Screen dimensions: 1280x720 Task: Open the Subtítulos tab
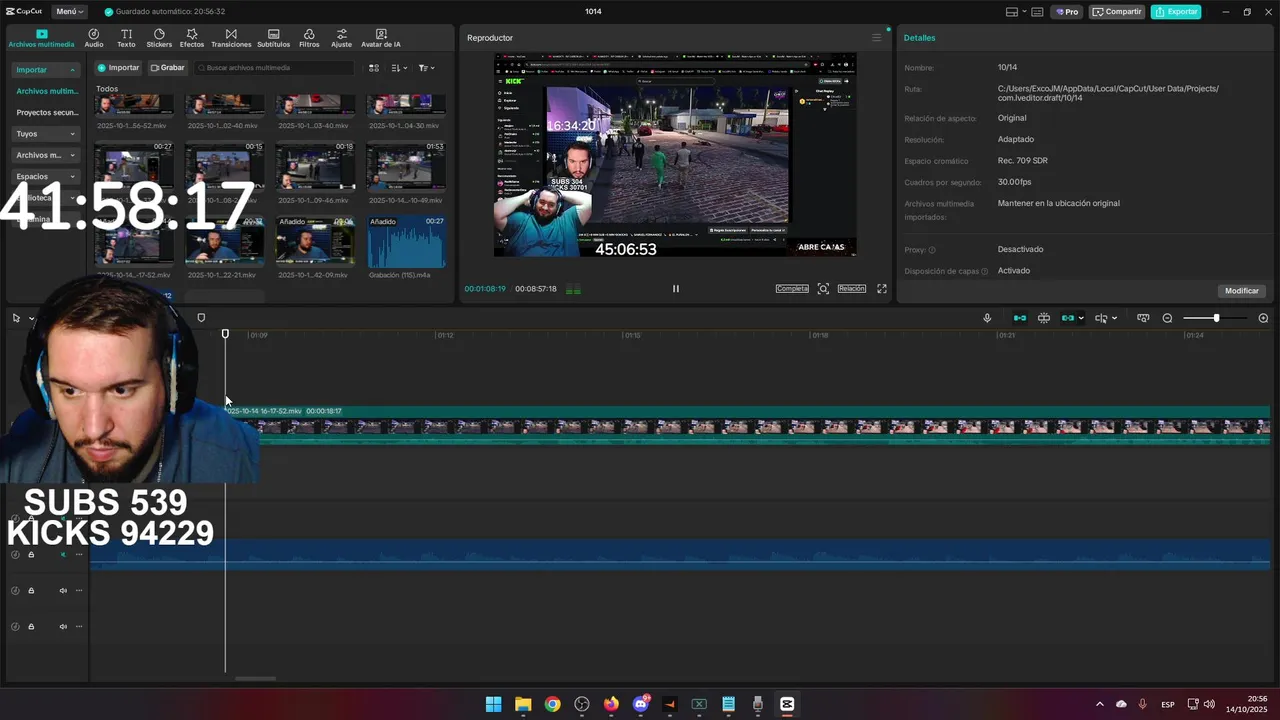pos(273,38)
